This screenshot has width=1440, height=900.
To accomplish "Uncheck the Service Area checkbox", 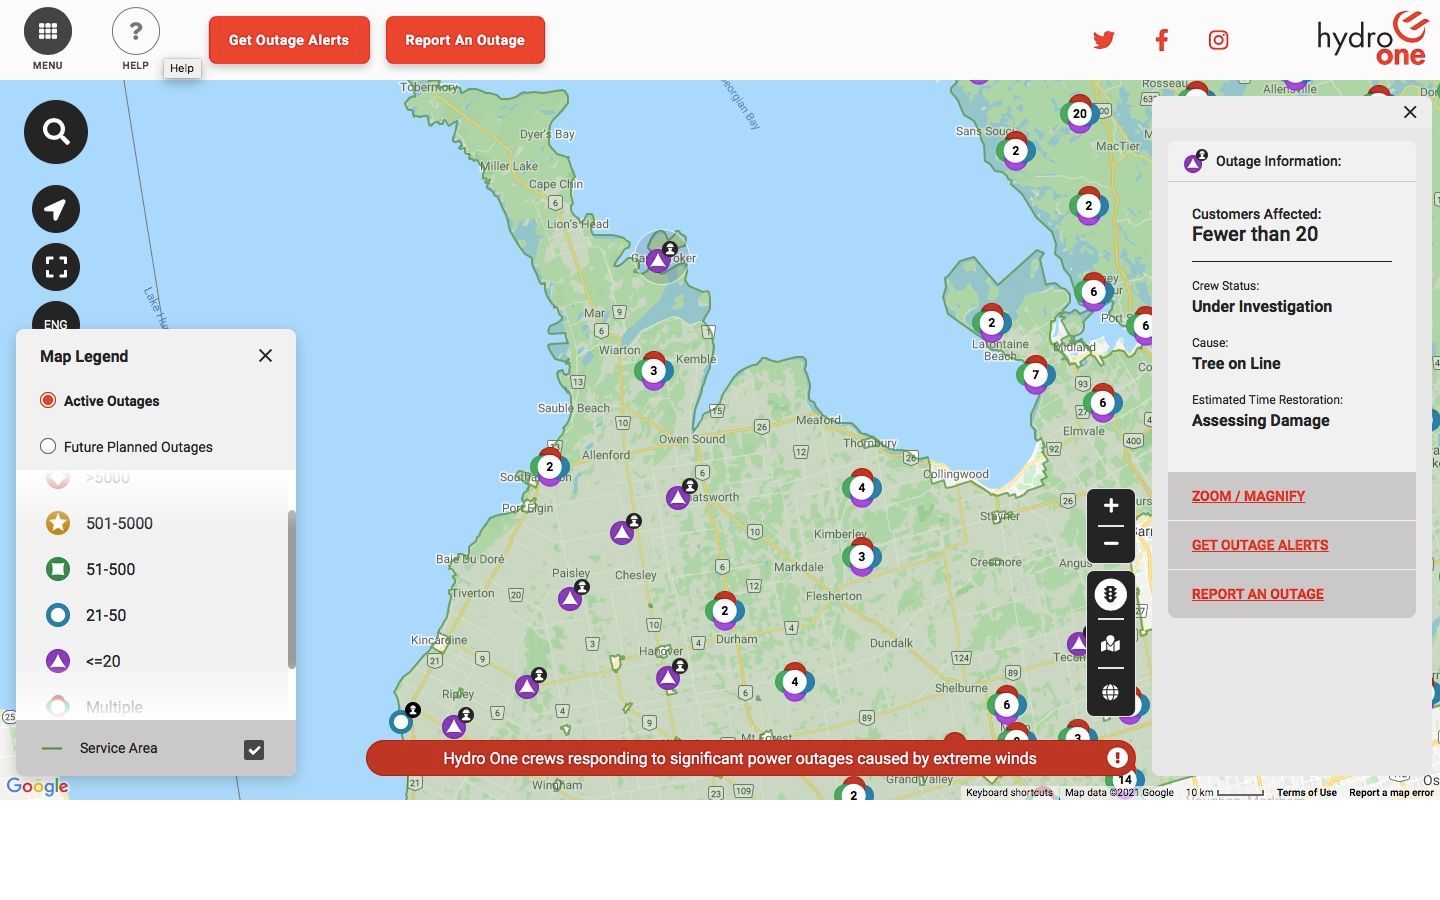I will coord(254,749).
